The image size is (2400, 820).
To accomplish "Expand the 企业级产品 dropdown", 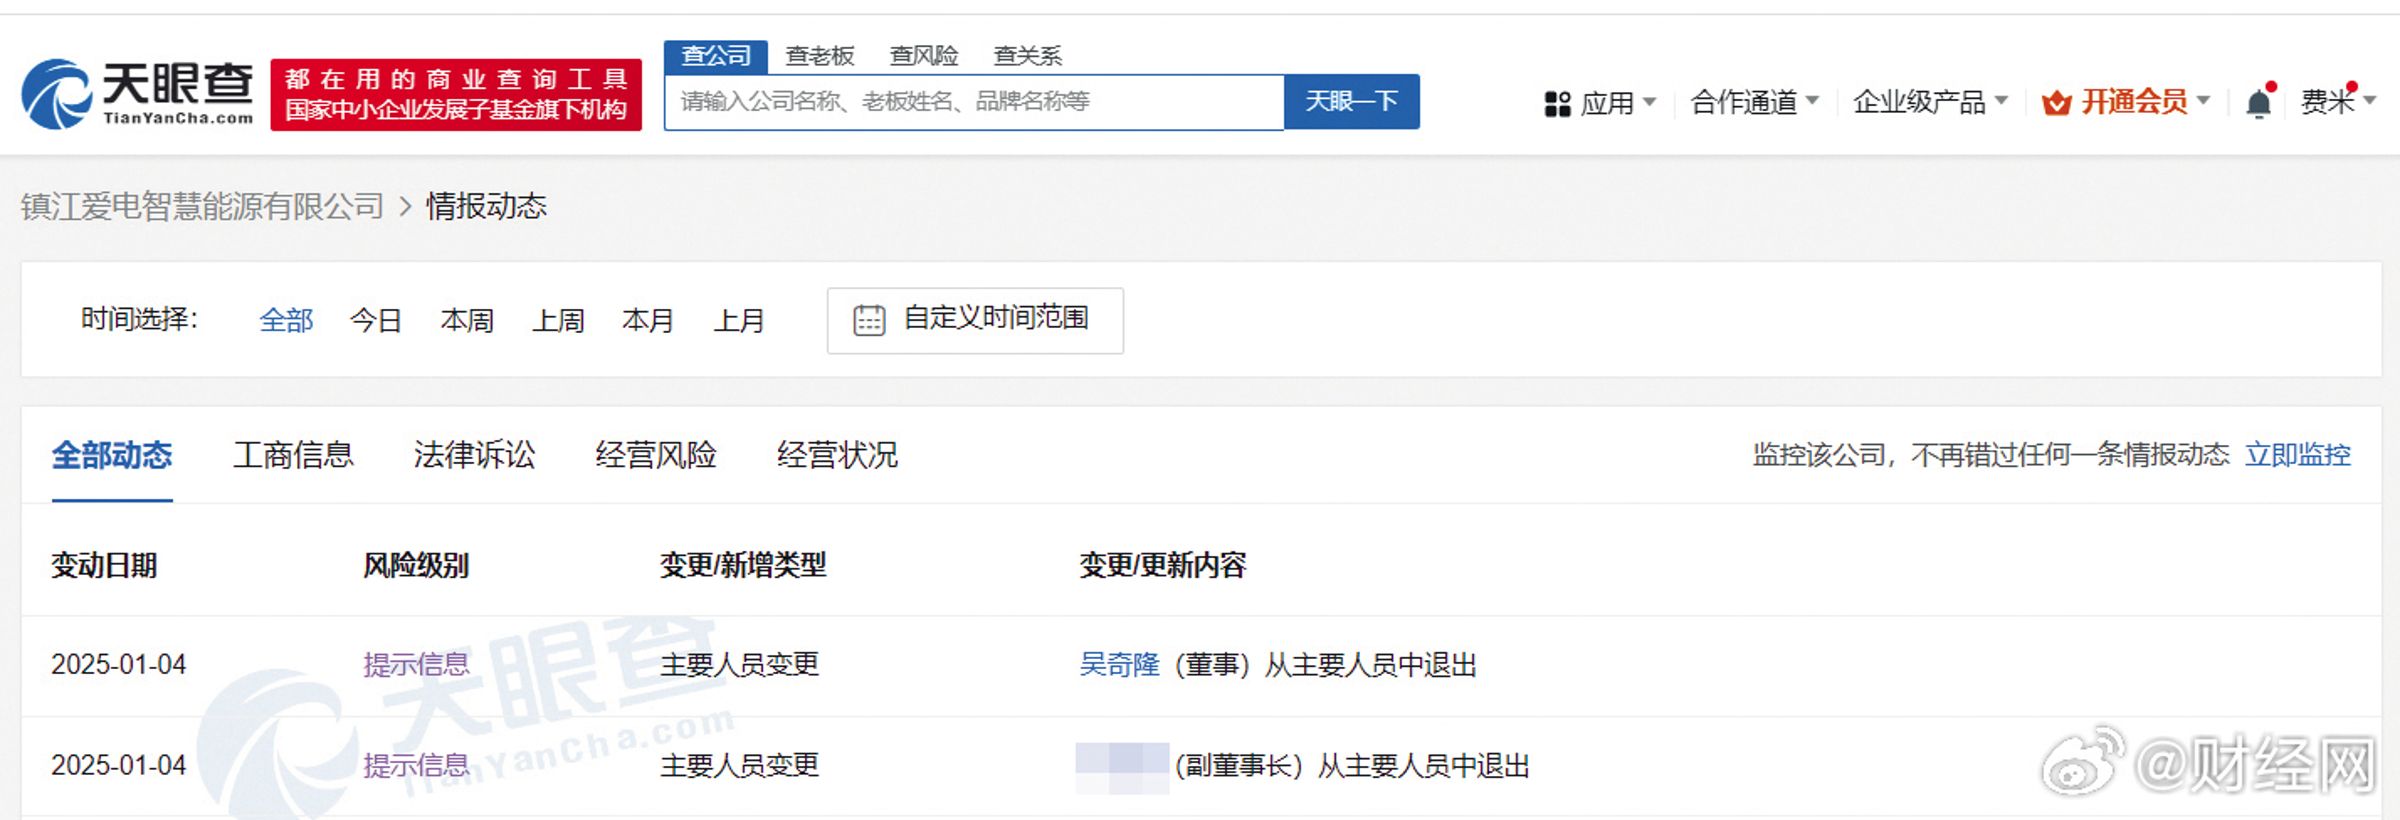I will click(1930, 102).
